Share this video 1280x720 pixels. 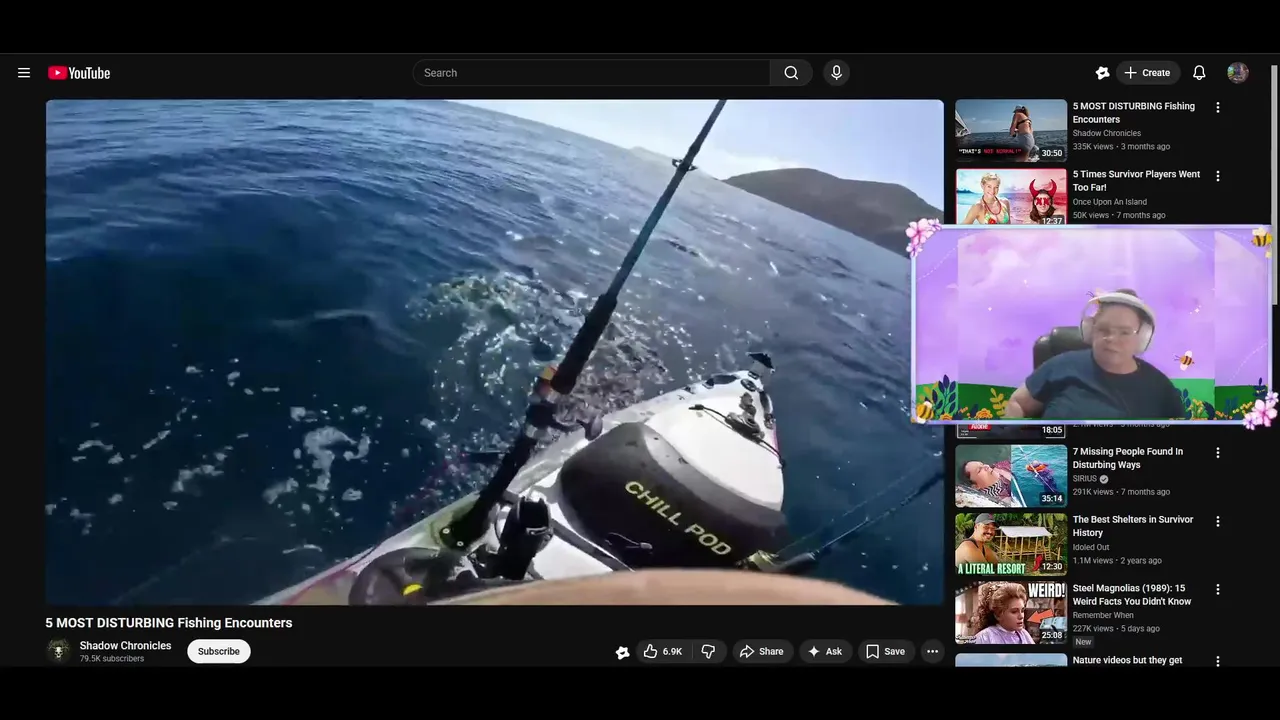coord(761,652)
